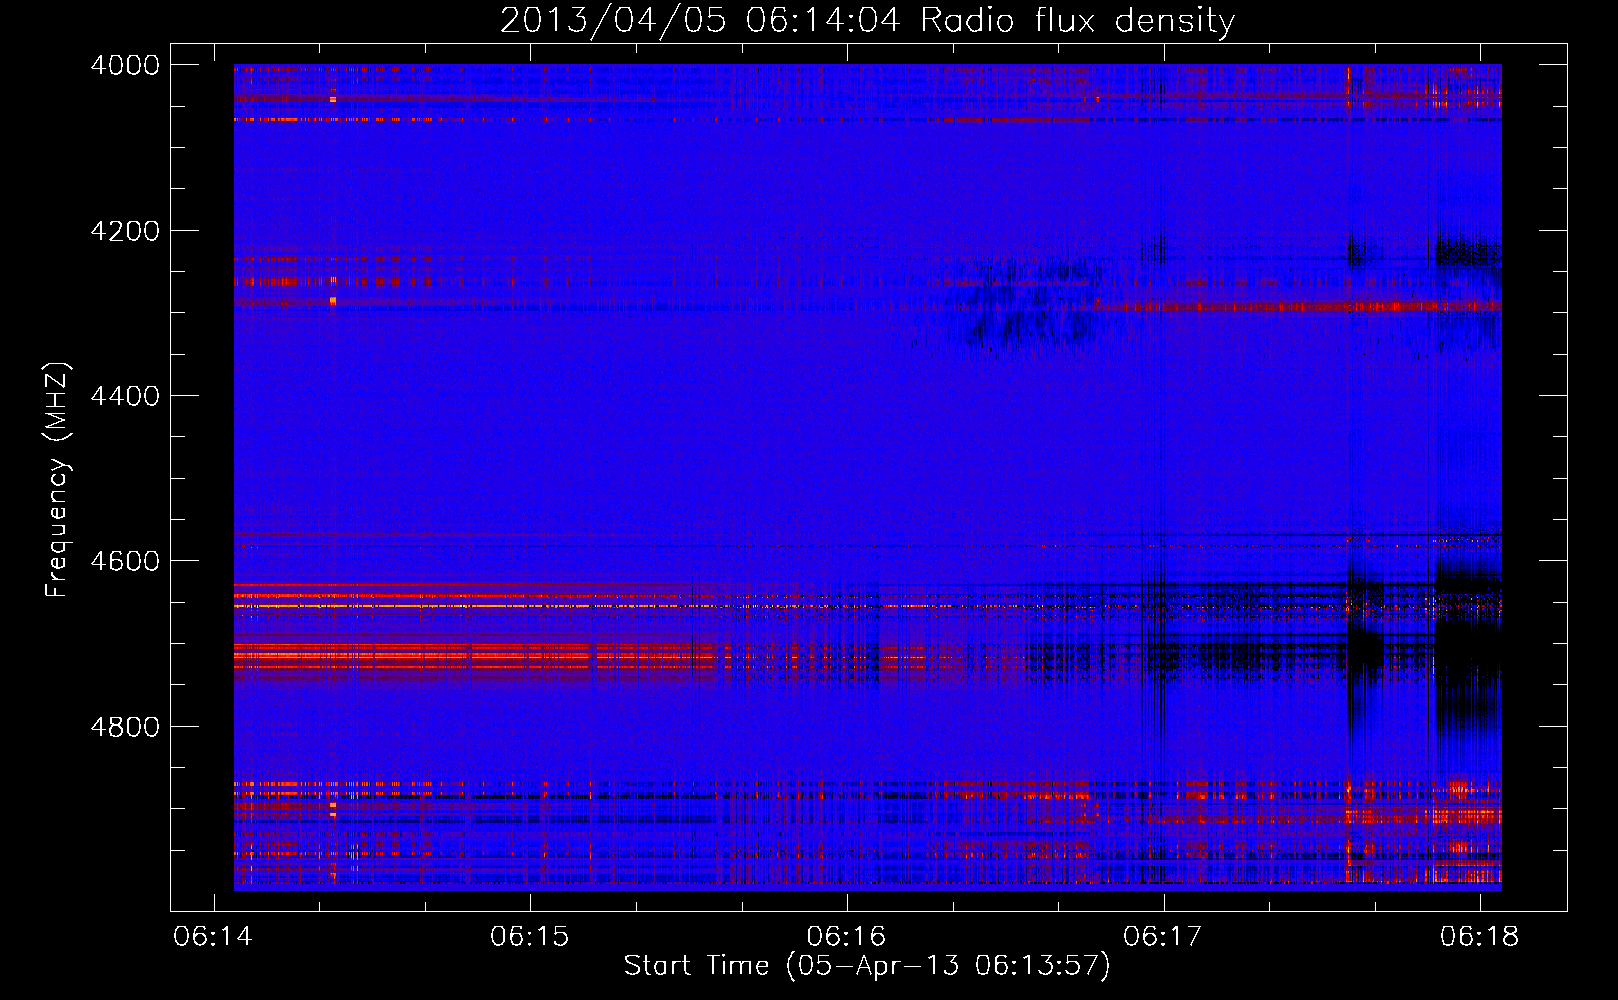Click the 06:15 time tick label
1618x1000 pixels.
529,937
